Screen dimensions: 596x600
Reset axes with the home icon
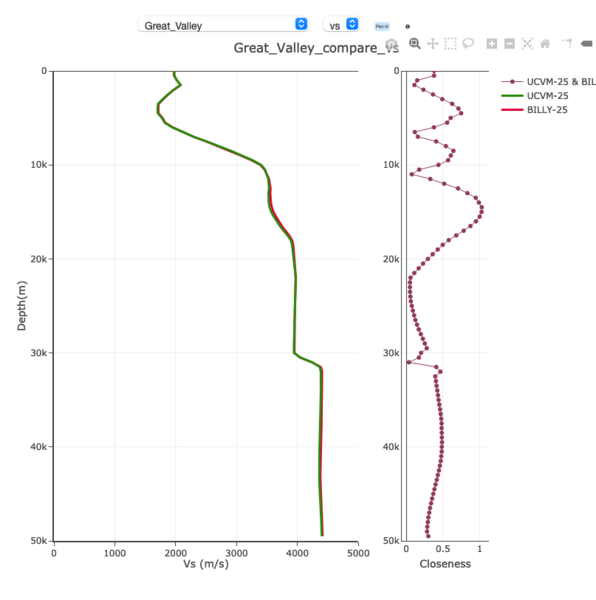click(545, 44)
